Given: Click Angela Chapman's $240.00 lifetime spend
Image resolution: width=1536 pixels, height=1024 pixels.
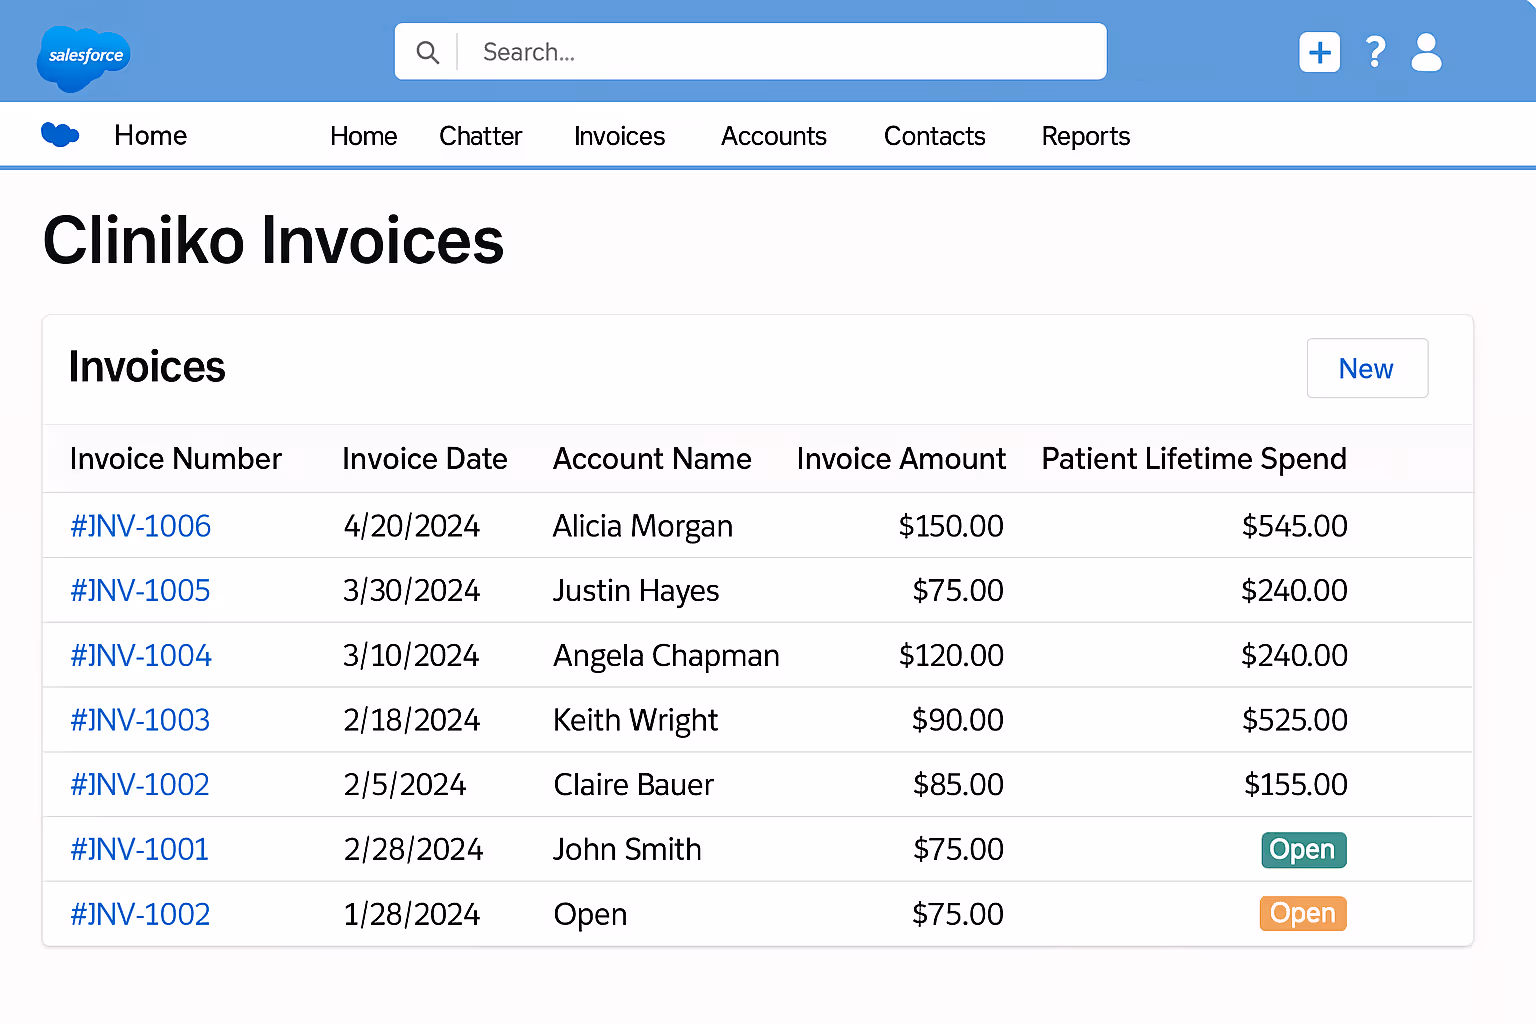Looking at the screenshot, I should 1294,655.
